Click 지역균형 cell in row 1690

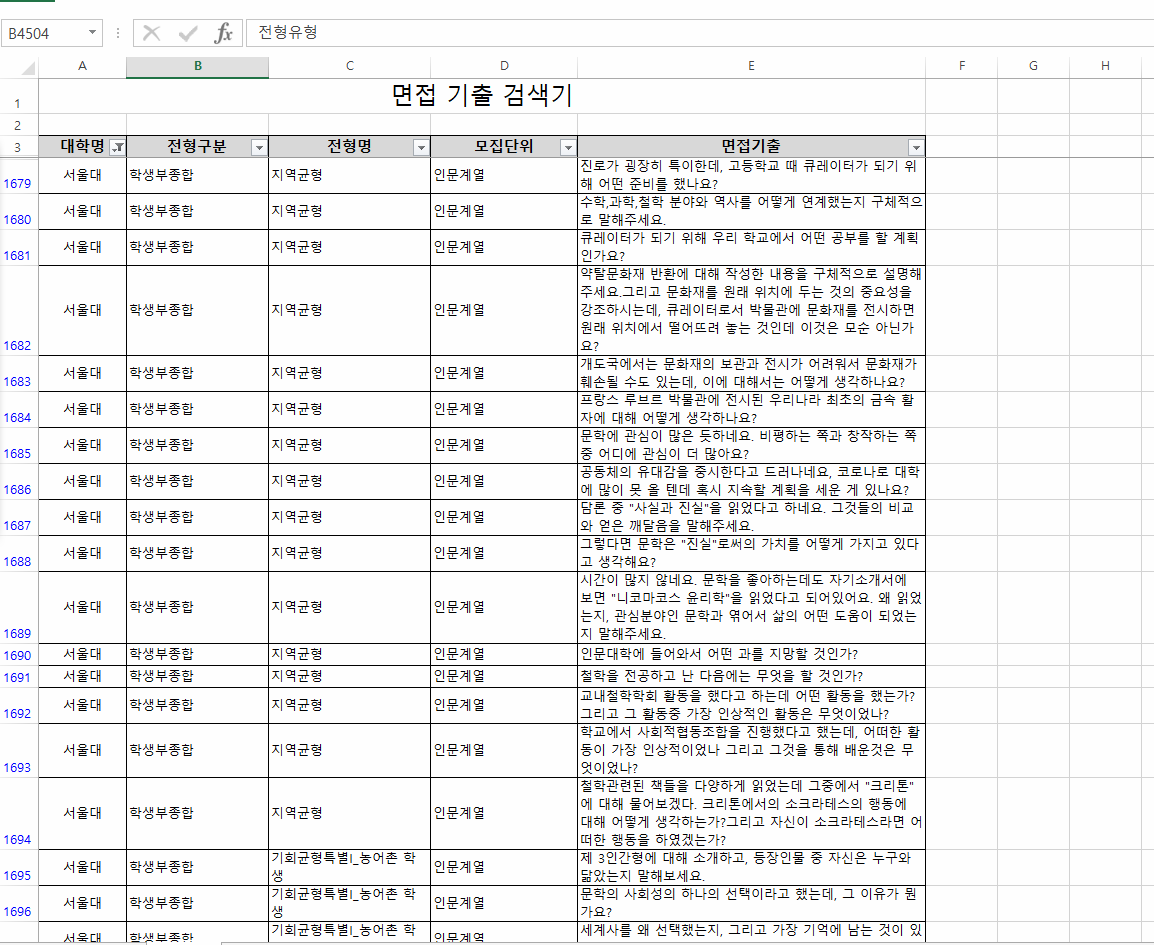pyautogui.click(x=350, y=654)
